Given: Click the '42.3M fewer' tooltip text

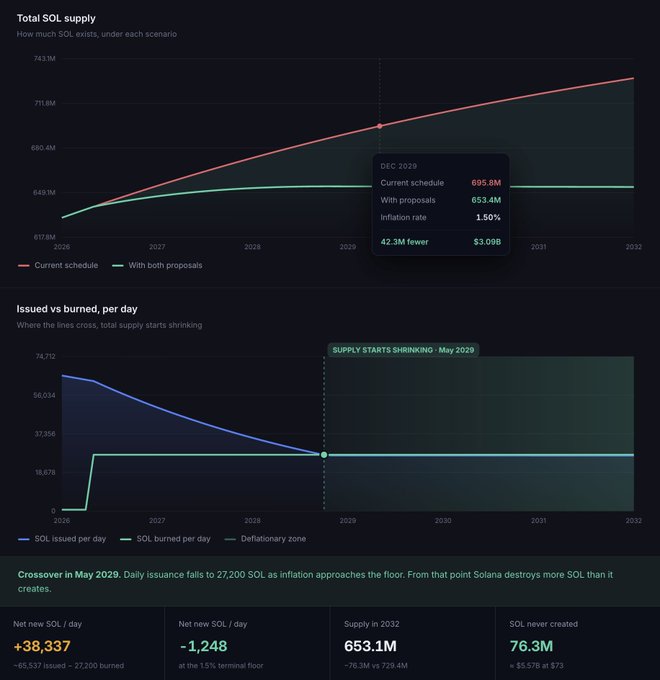Looking at the screenshot, I should click(404, 242).
